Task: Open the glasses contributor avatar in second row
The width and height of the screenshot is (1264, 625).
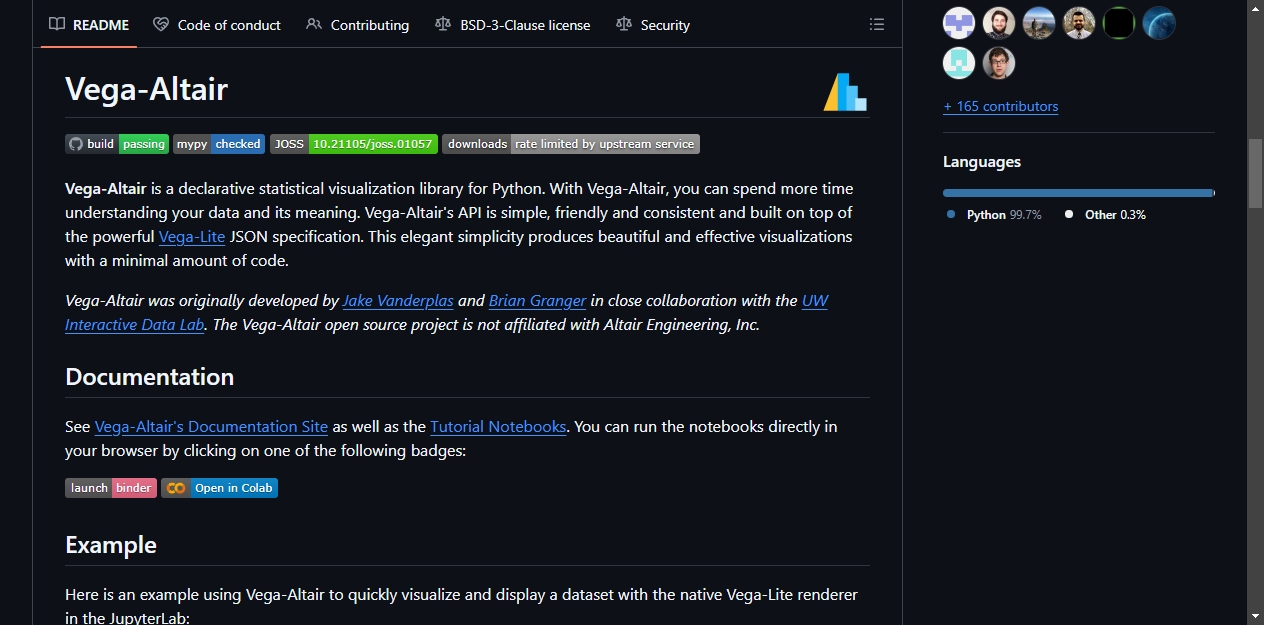Action: [999, 63]
